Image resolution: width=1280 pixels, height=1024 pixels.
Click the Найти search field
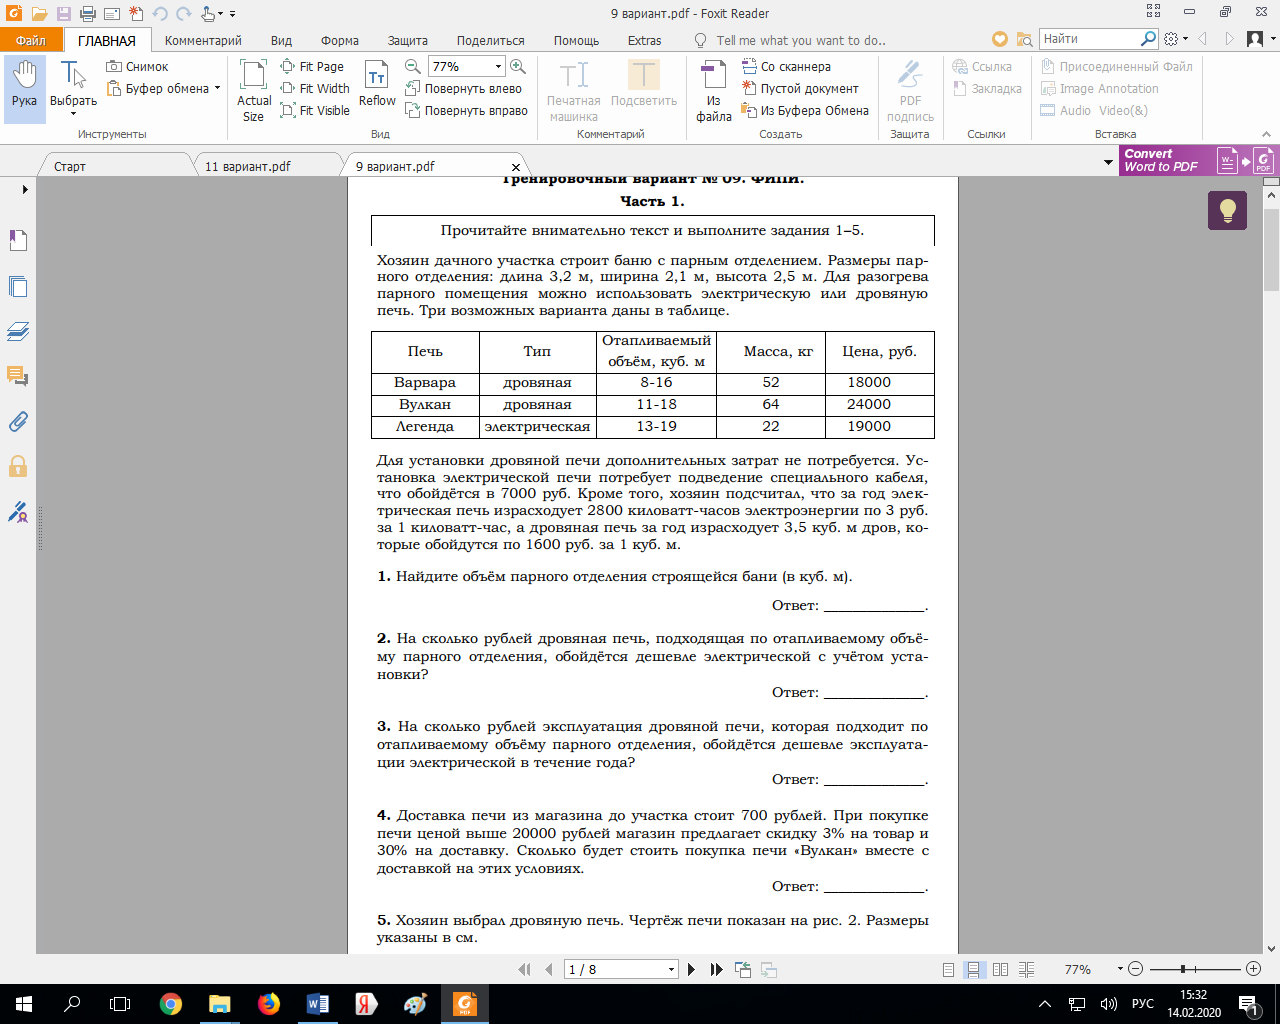pyautogui.click(x=1089, y=39)
